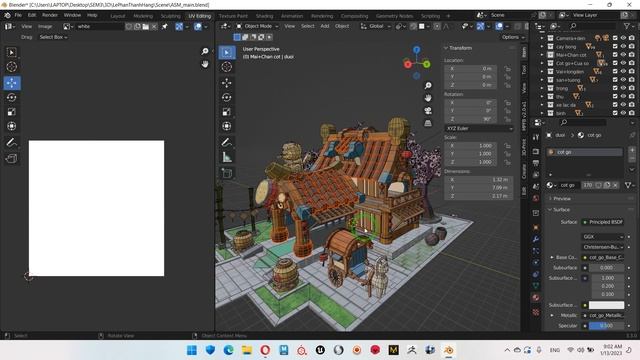Toggle exclude checkbox for cay bong collection
The width and height of the screenshot is (640, 360).
(x=615, y=47)
